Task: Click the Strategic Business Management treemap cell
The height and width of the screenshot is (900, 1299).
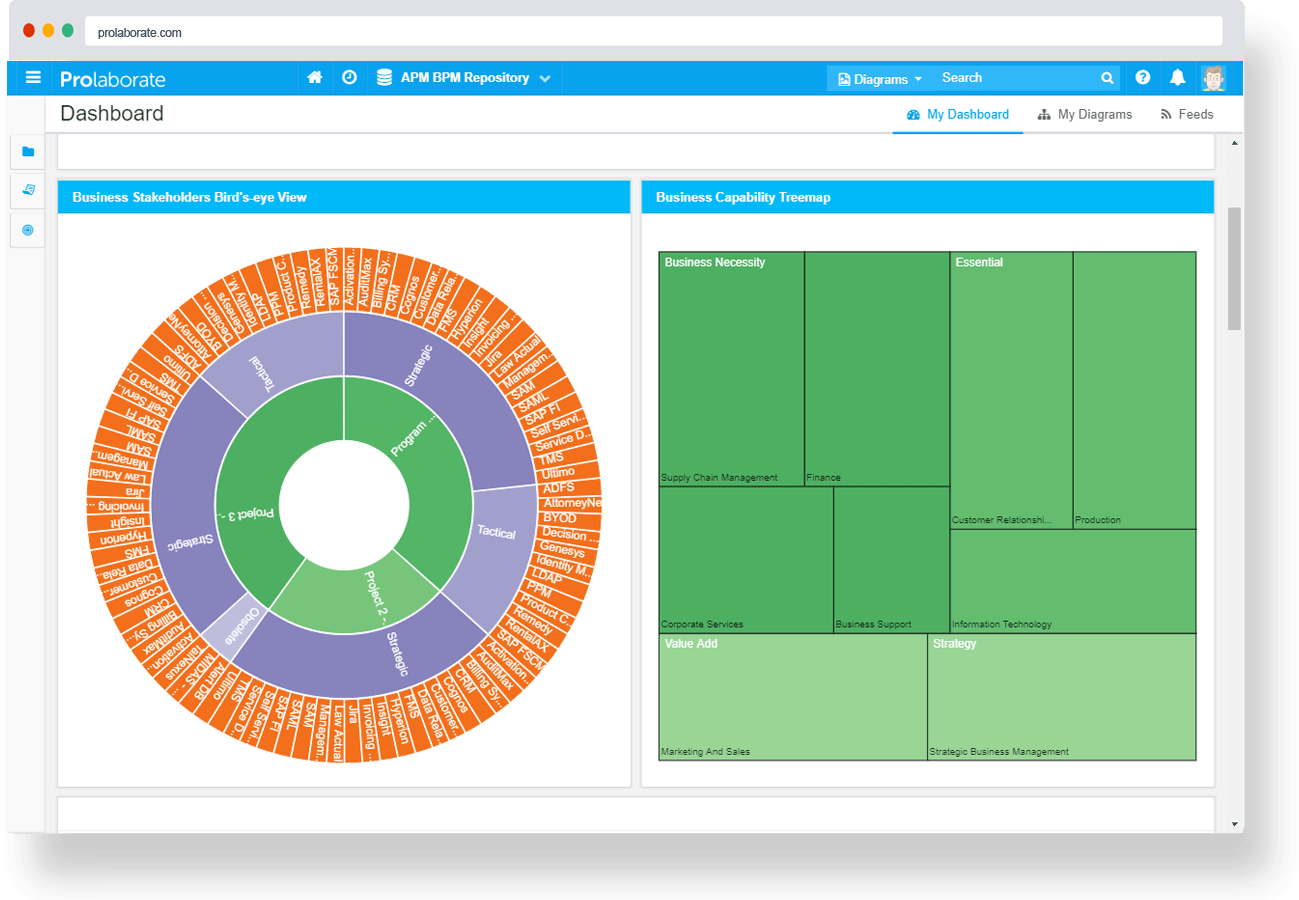Action: (1062, 697)
